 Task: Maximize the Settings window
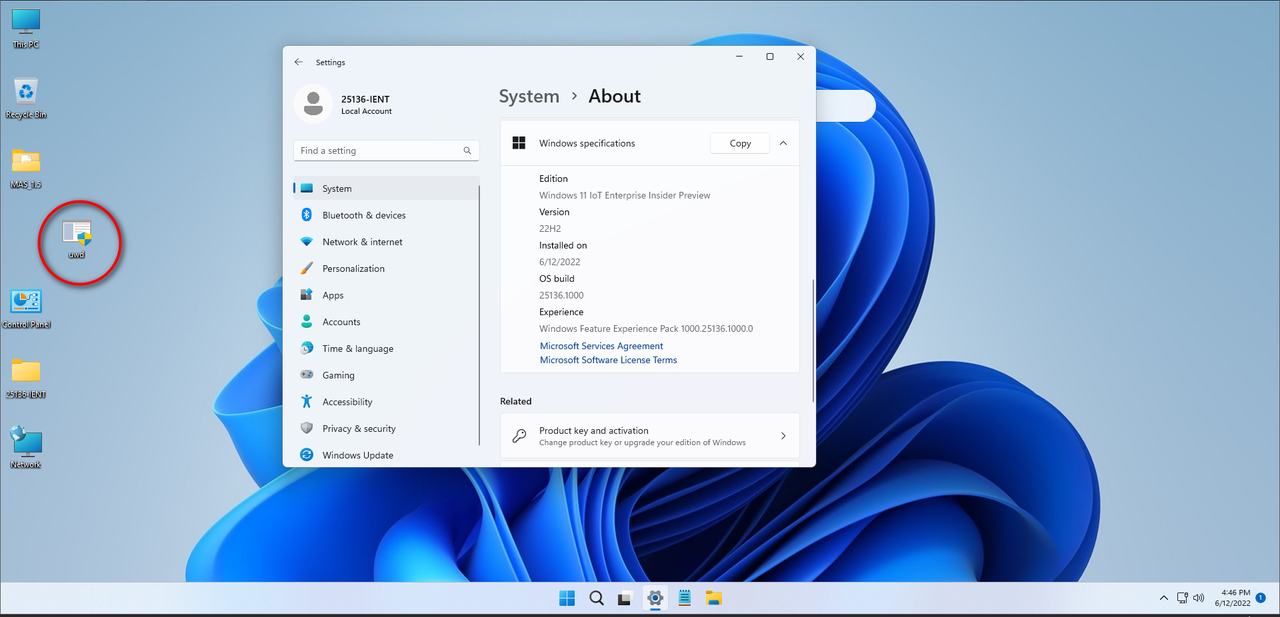click(x=770, y=57)
